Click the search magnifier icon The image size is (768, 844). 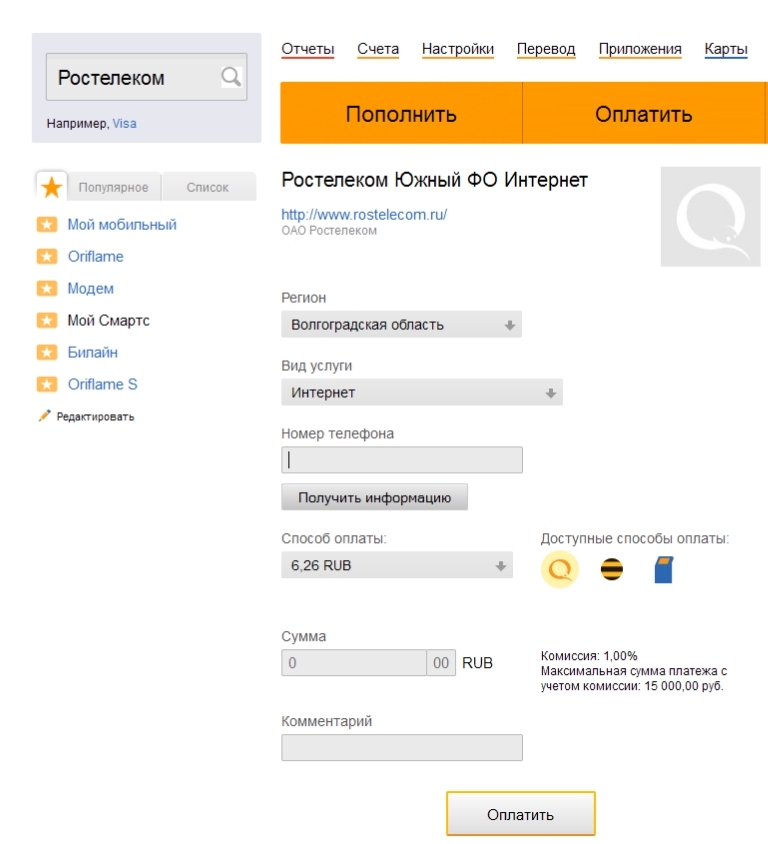(x=231, y=77)
